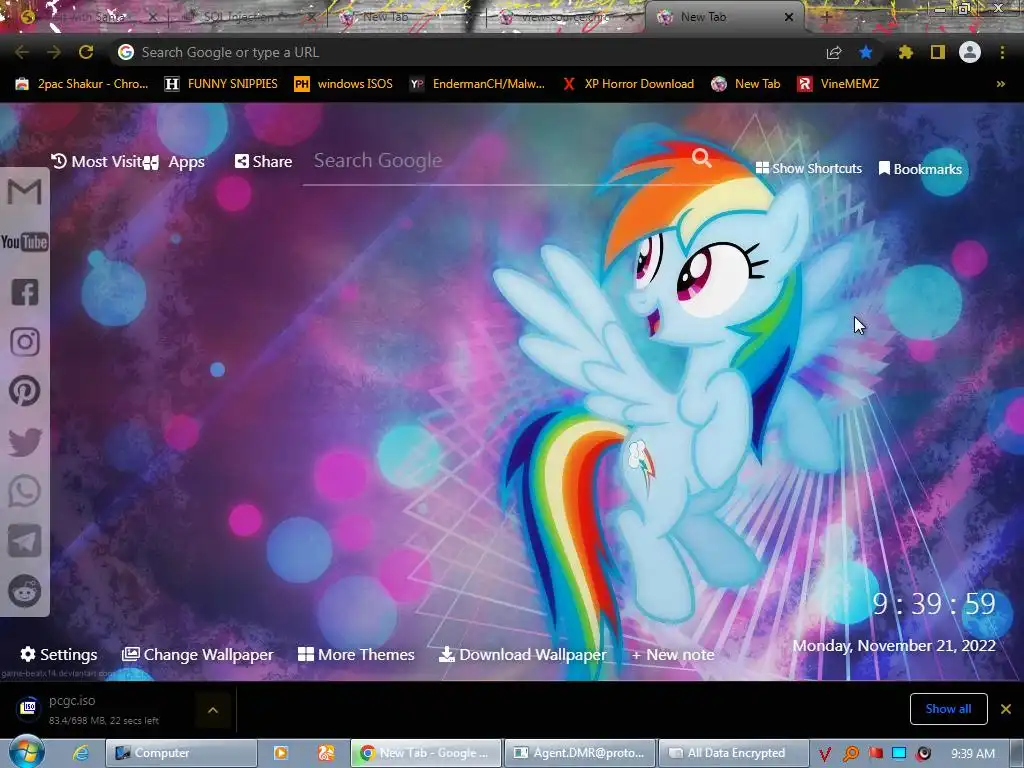Open 2pac Shakur bookmark
The height and width of the screenshot is (768, 1024).
pyautogui.click(x=82, y=84)
